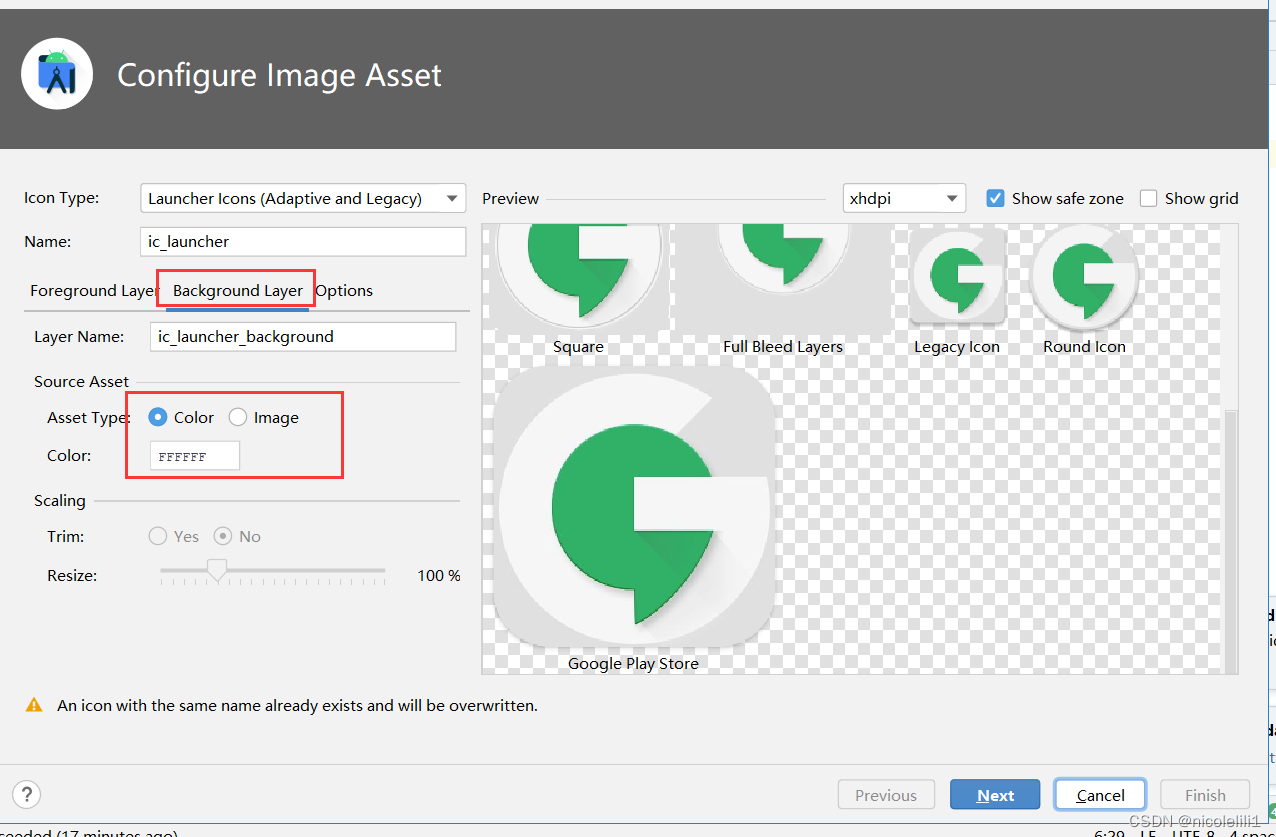This screenshot has height=837, width=1276.
Task: Select Trim No radio button
Action: 224,536
